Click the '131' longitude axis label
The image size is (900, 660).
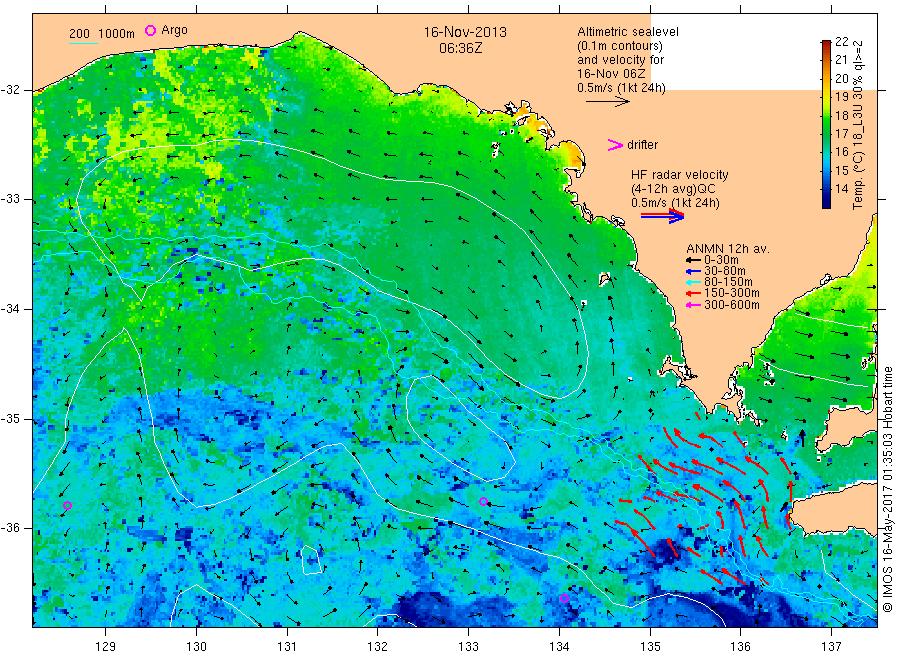click(287, 647)
